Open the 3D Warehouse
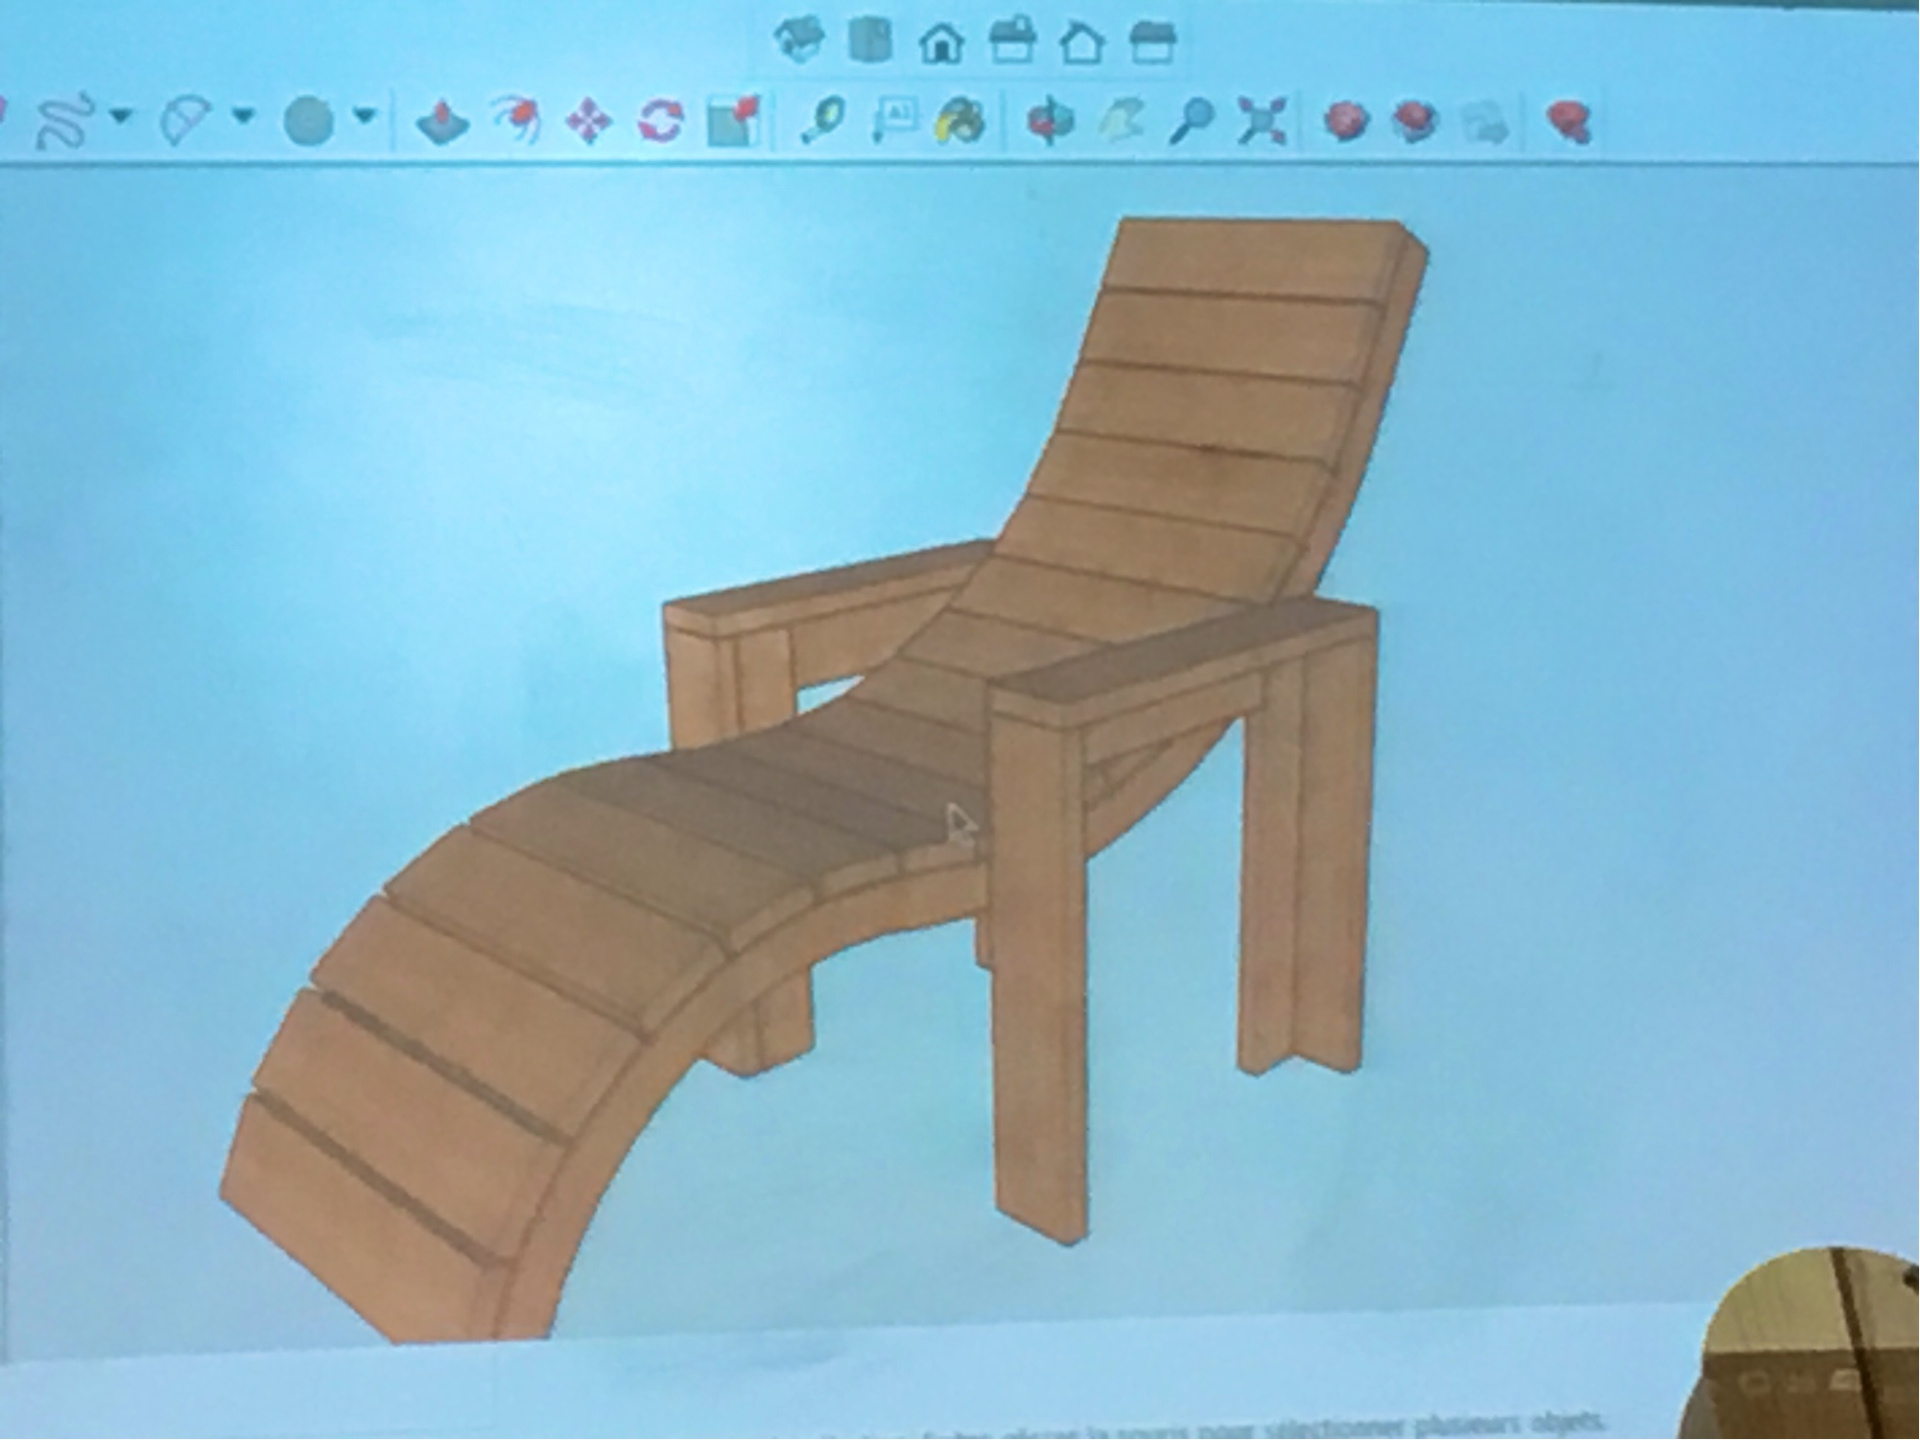The height and width of the screenshot is (1440, 1920). pos(1346,122)
